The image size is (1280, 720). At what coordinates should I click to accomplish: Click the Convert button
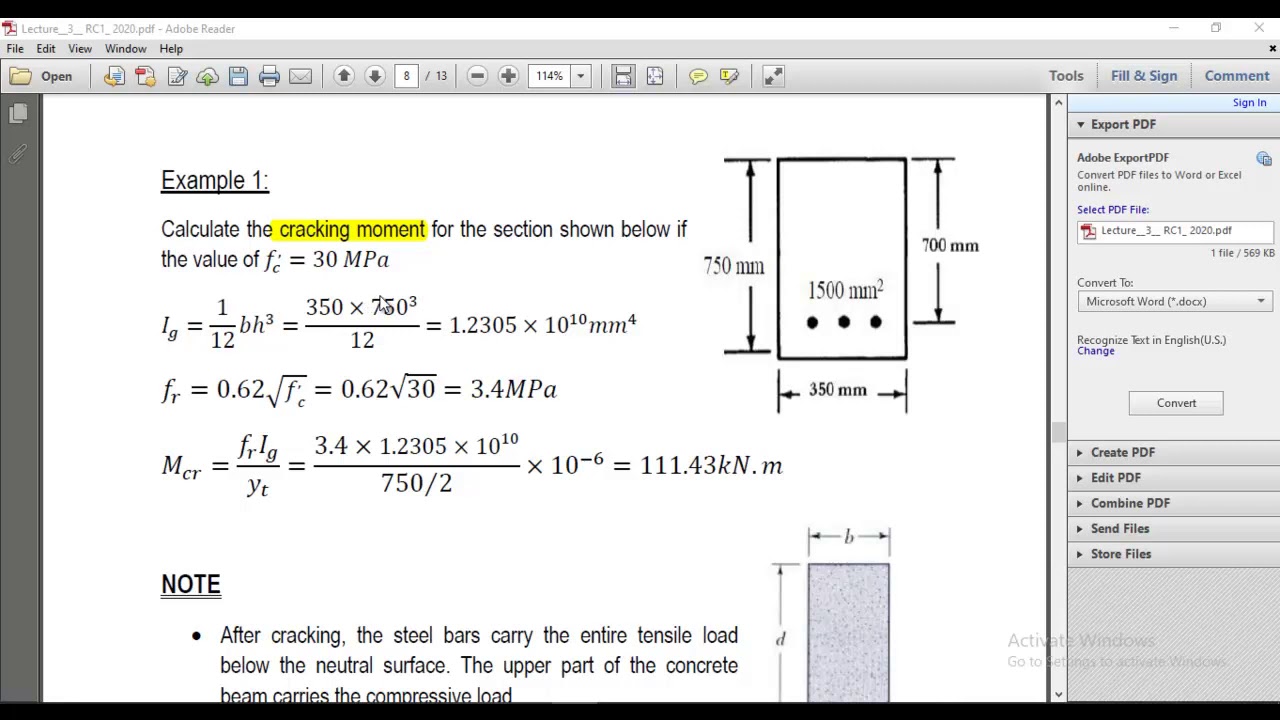coord(1176,403)
